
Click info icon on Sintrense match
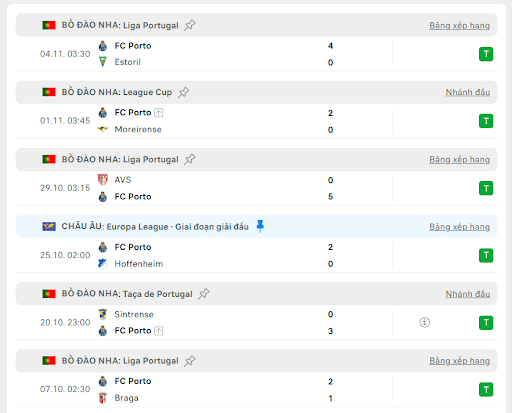point(424,322)
